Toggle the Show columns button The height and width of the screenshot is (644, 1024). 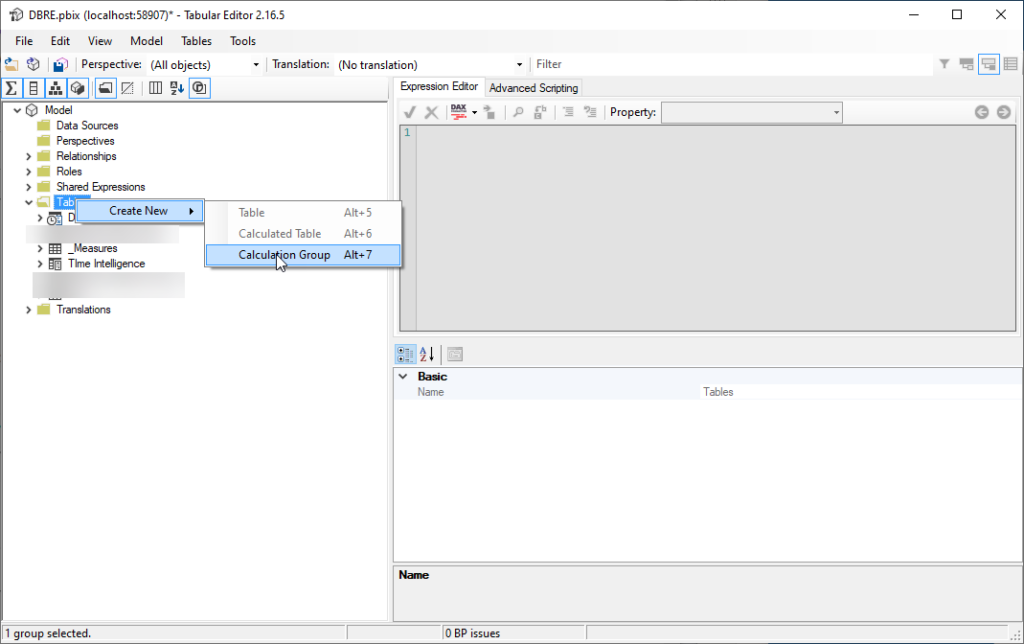click(x=33, y=88)
